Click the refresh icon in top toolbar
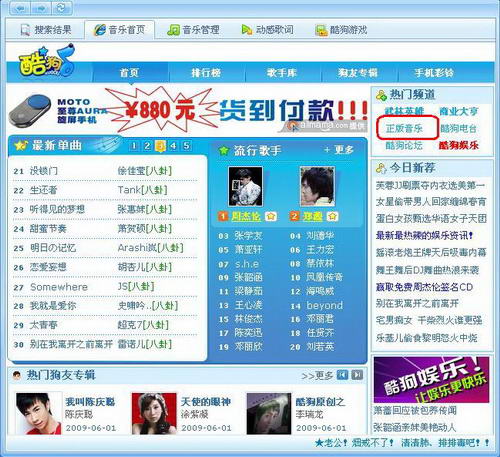Screen dimensions: 500x457 pos(61,8)
